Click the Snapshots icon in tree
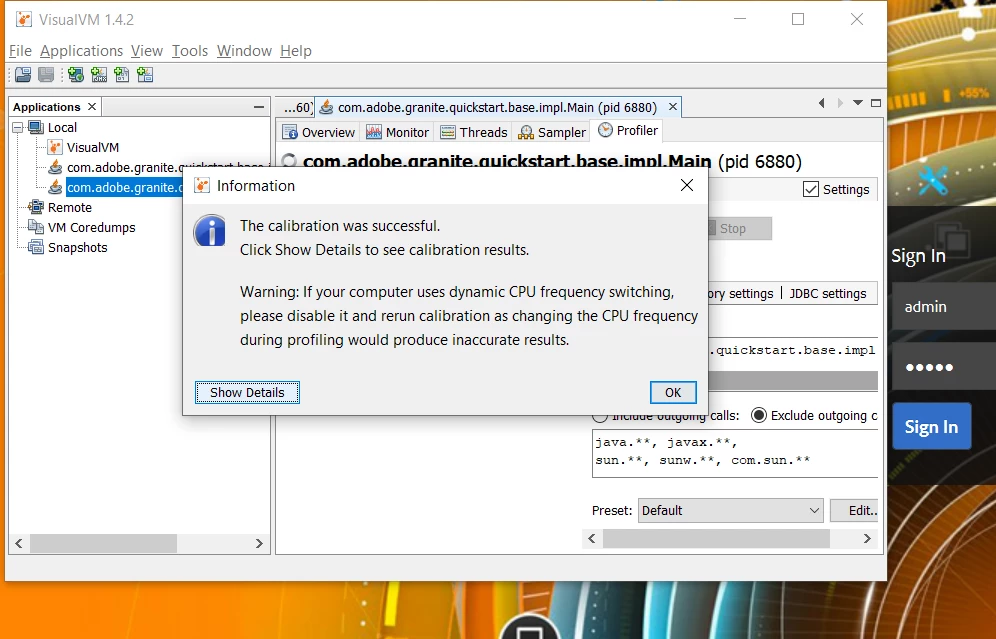996x639 pixels. (36, 247)
